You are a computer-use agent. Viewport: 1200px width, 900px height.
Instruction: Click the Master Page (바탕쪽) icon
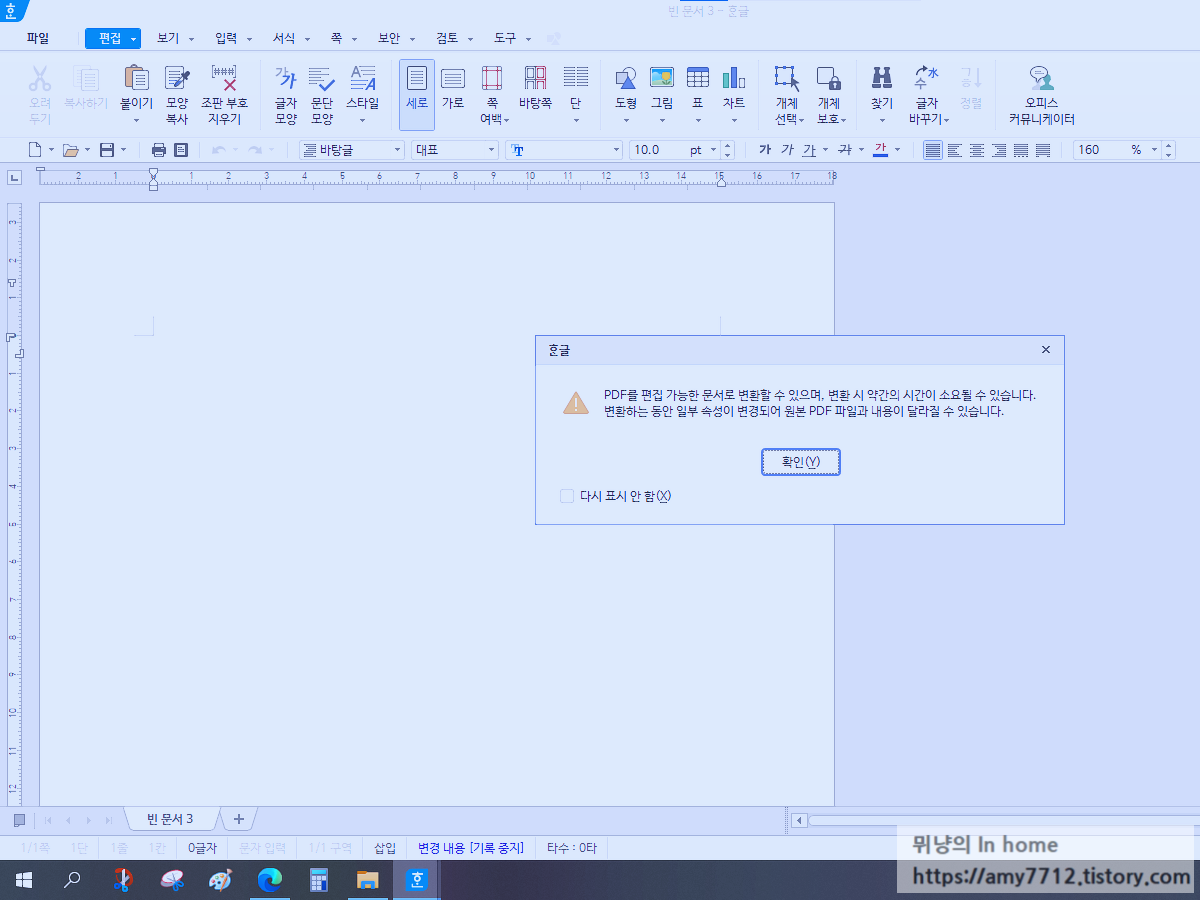[535, 79]
